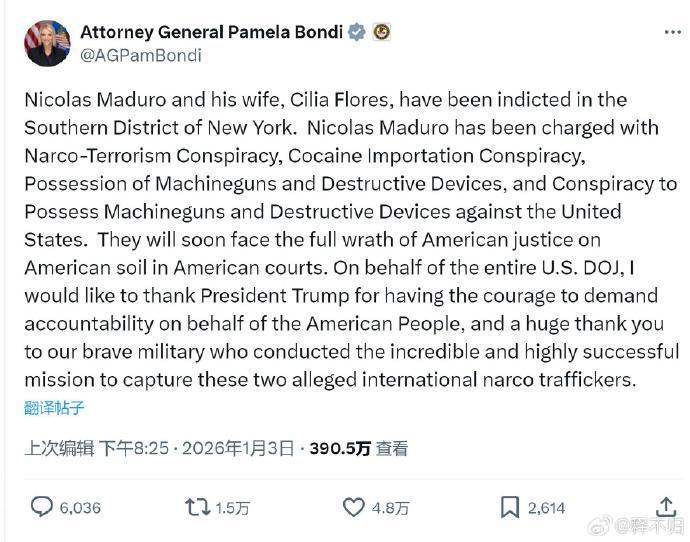Like the post with the heart icon
The width and height of the screenshot is (690, 542).
click(x=354, y=507)
